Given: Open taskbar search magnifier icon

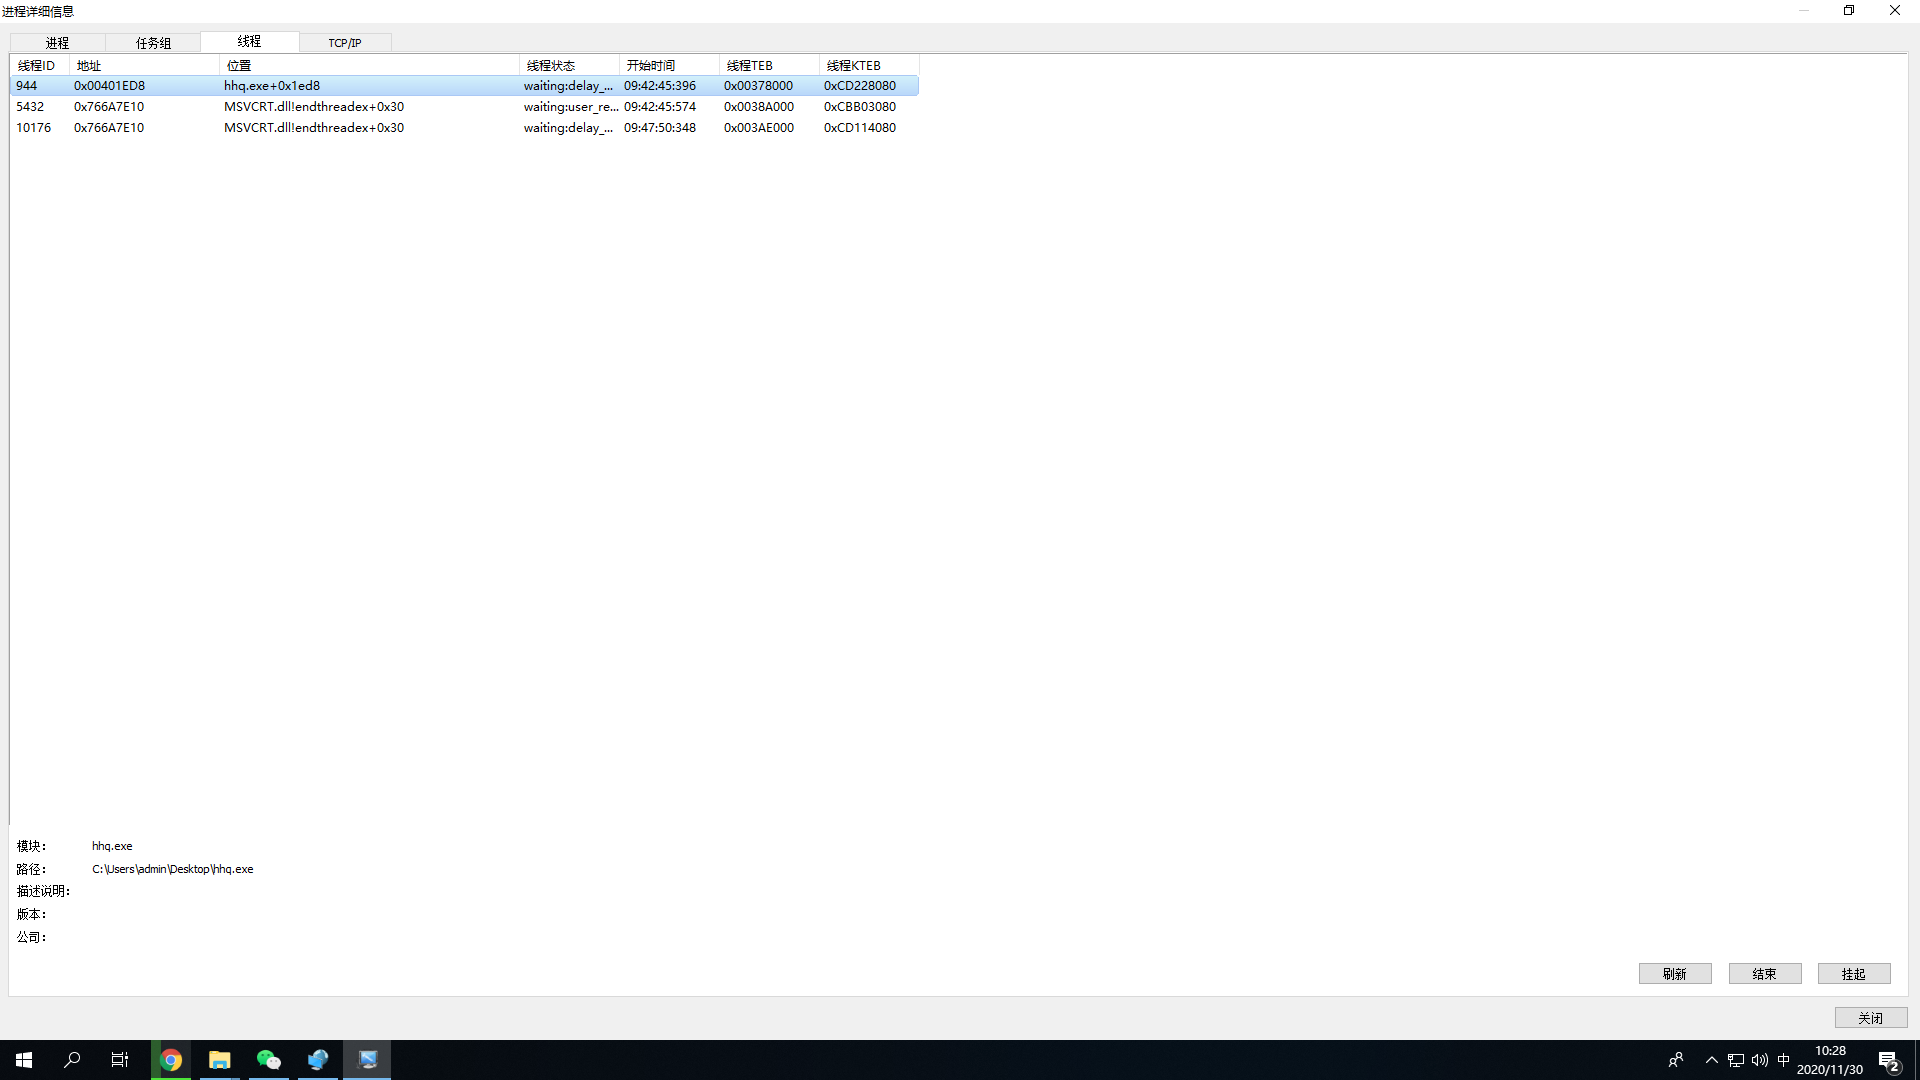Looking at the screenshot, I should pos(72,1060).
